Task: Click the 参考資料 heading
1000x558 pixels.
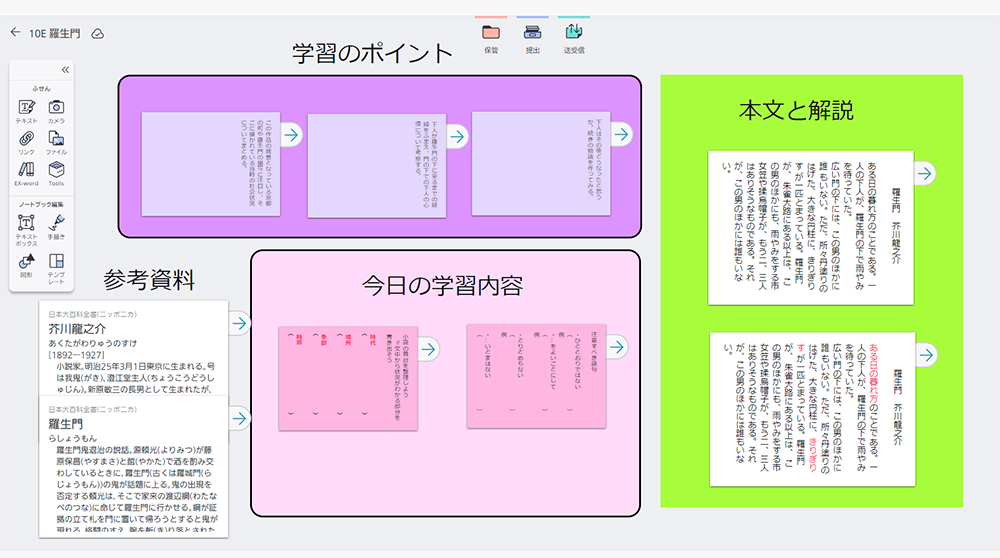Action: 149,280
